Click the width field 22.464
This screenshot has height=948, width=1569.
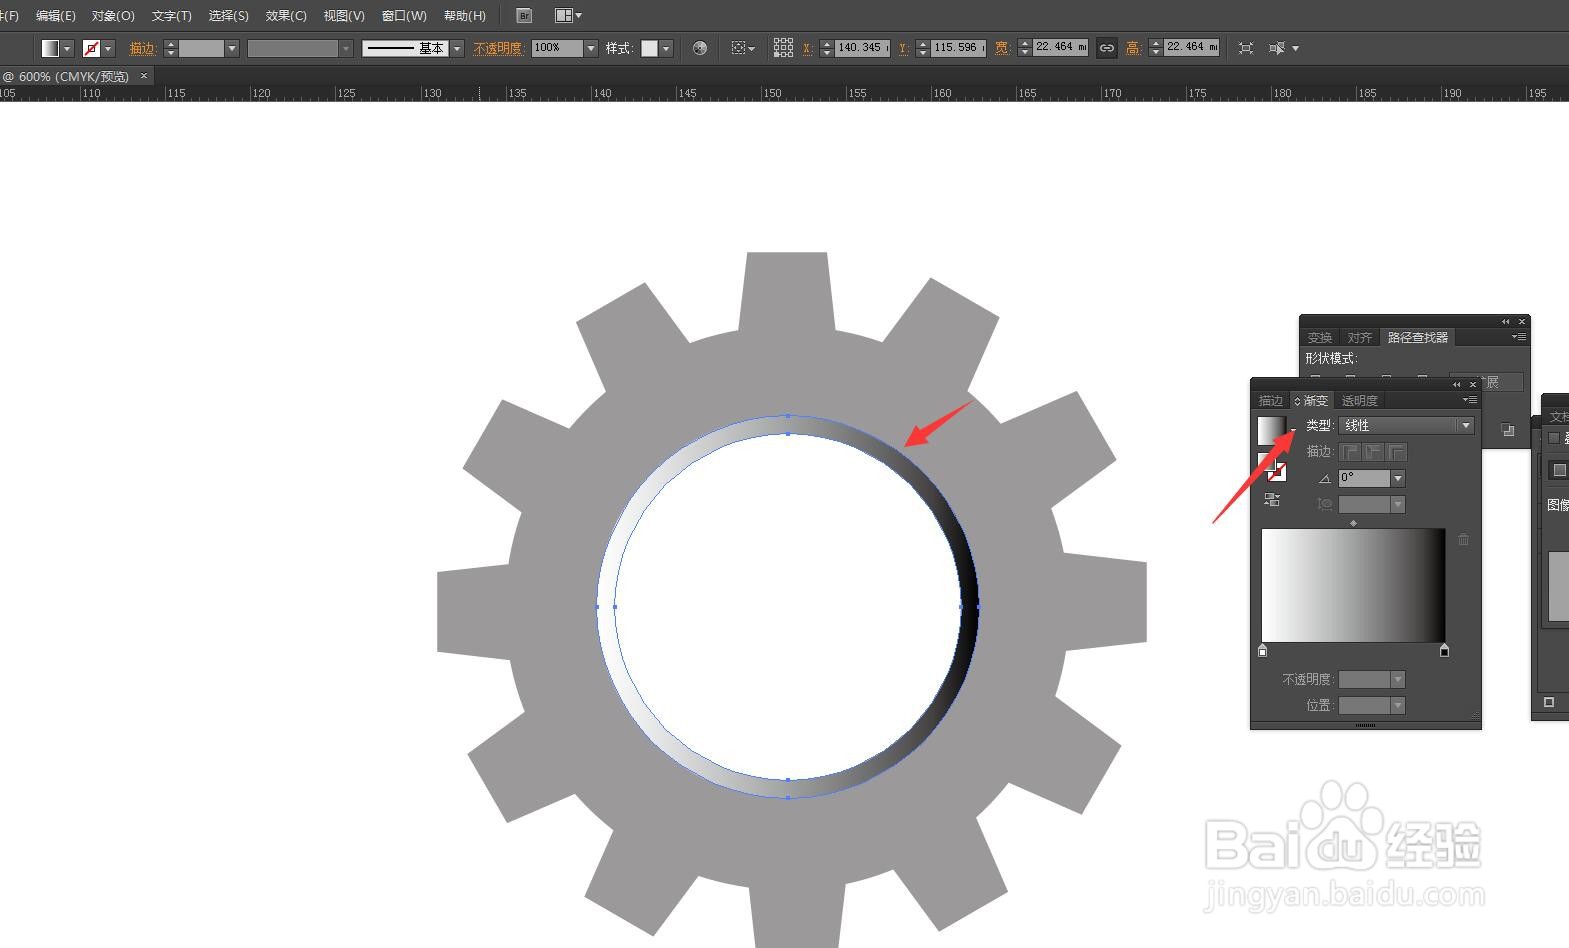point(1060,48)
